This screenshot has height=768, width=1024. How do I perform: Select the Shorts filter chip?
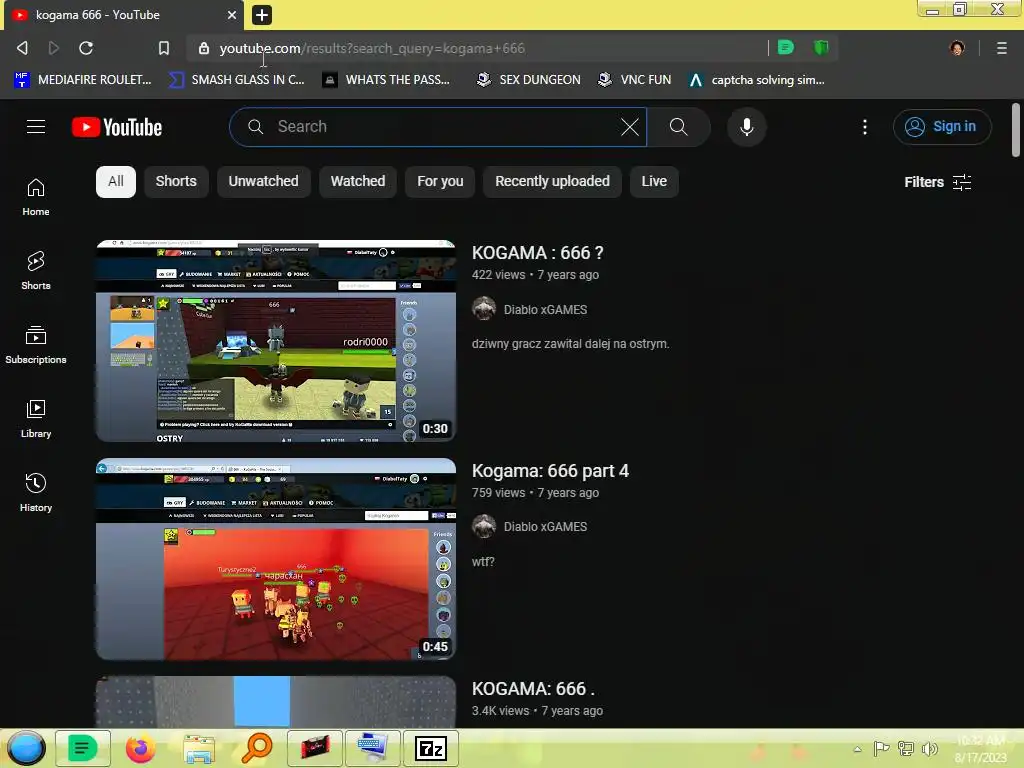click(176, 181)
